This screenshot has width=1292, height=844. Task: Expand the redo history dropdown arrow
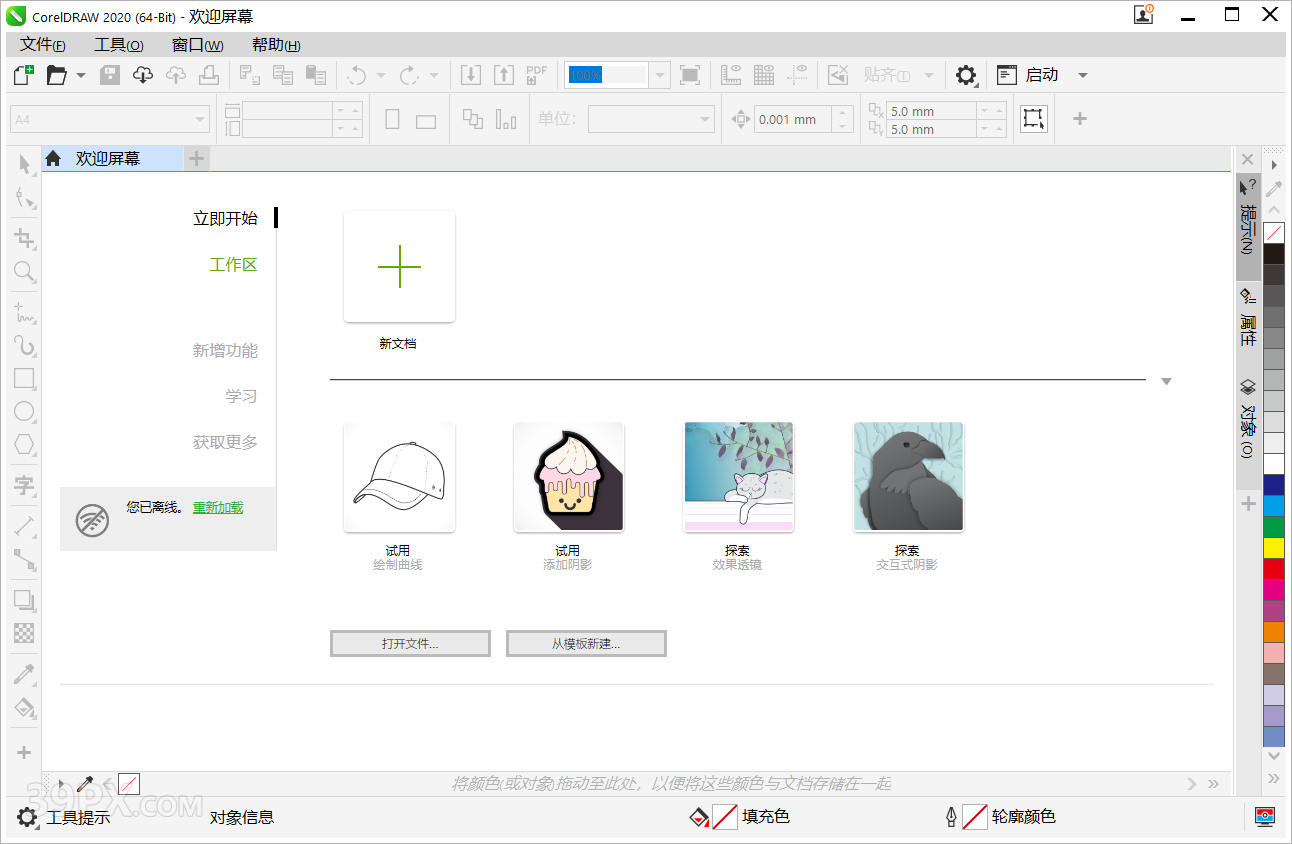[434, 75]
